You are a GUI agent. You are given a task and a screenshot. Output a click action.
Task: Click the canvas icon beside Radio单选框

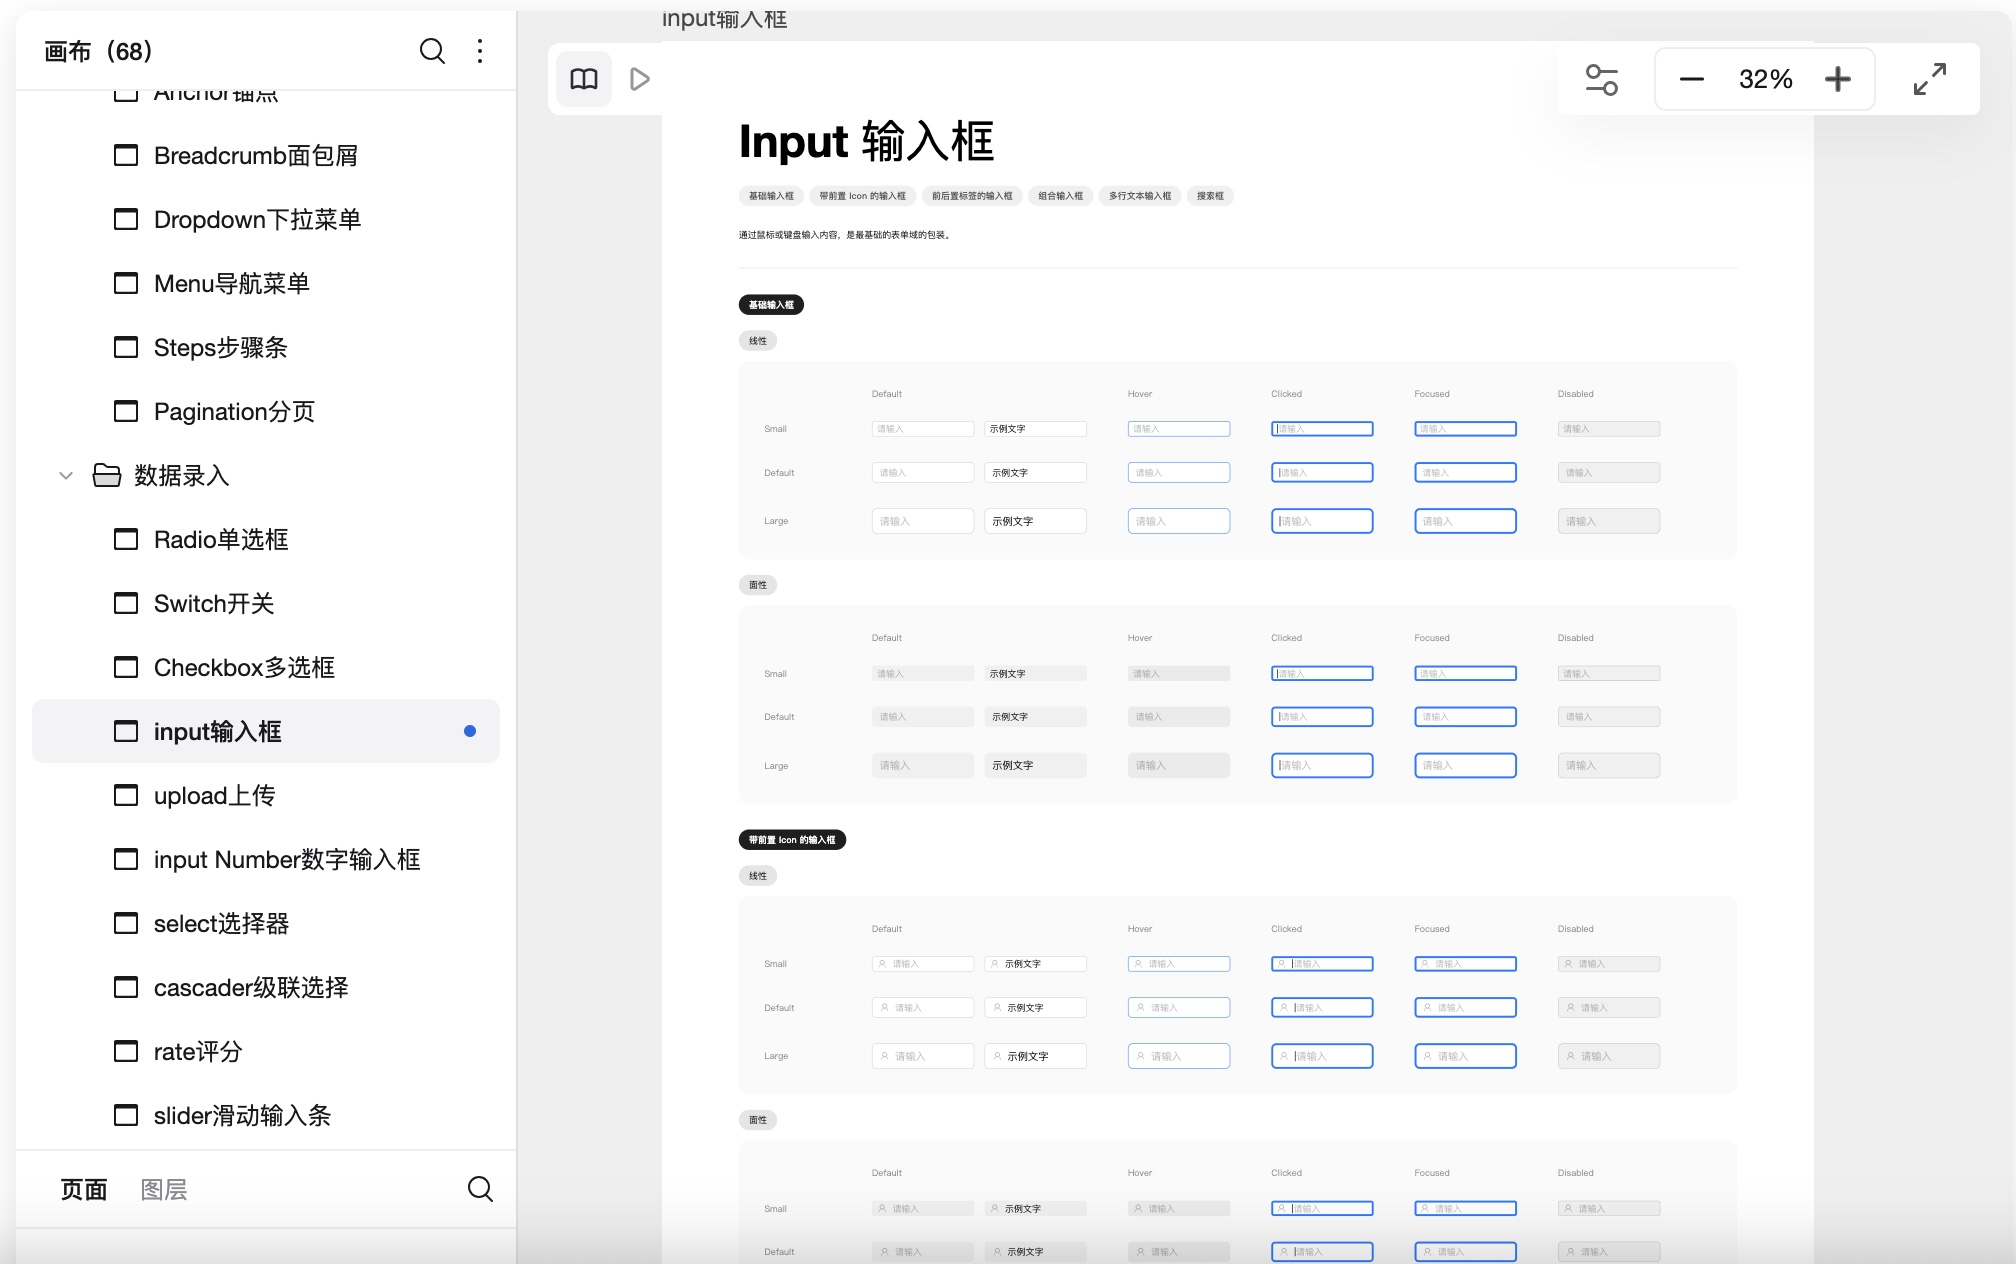point(126,540)
